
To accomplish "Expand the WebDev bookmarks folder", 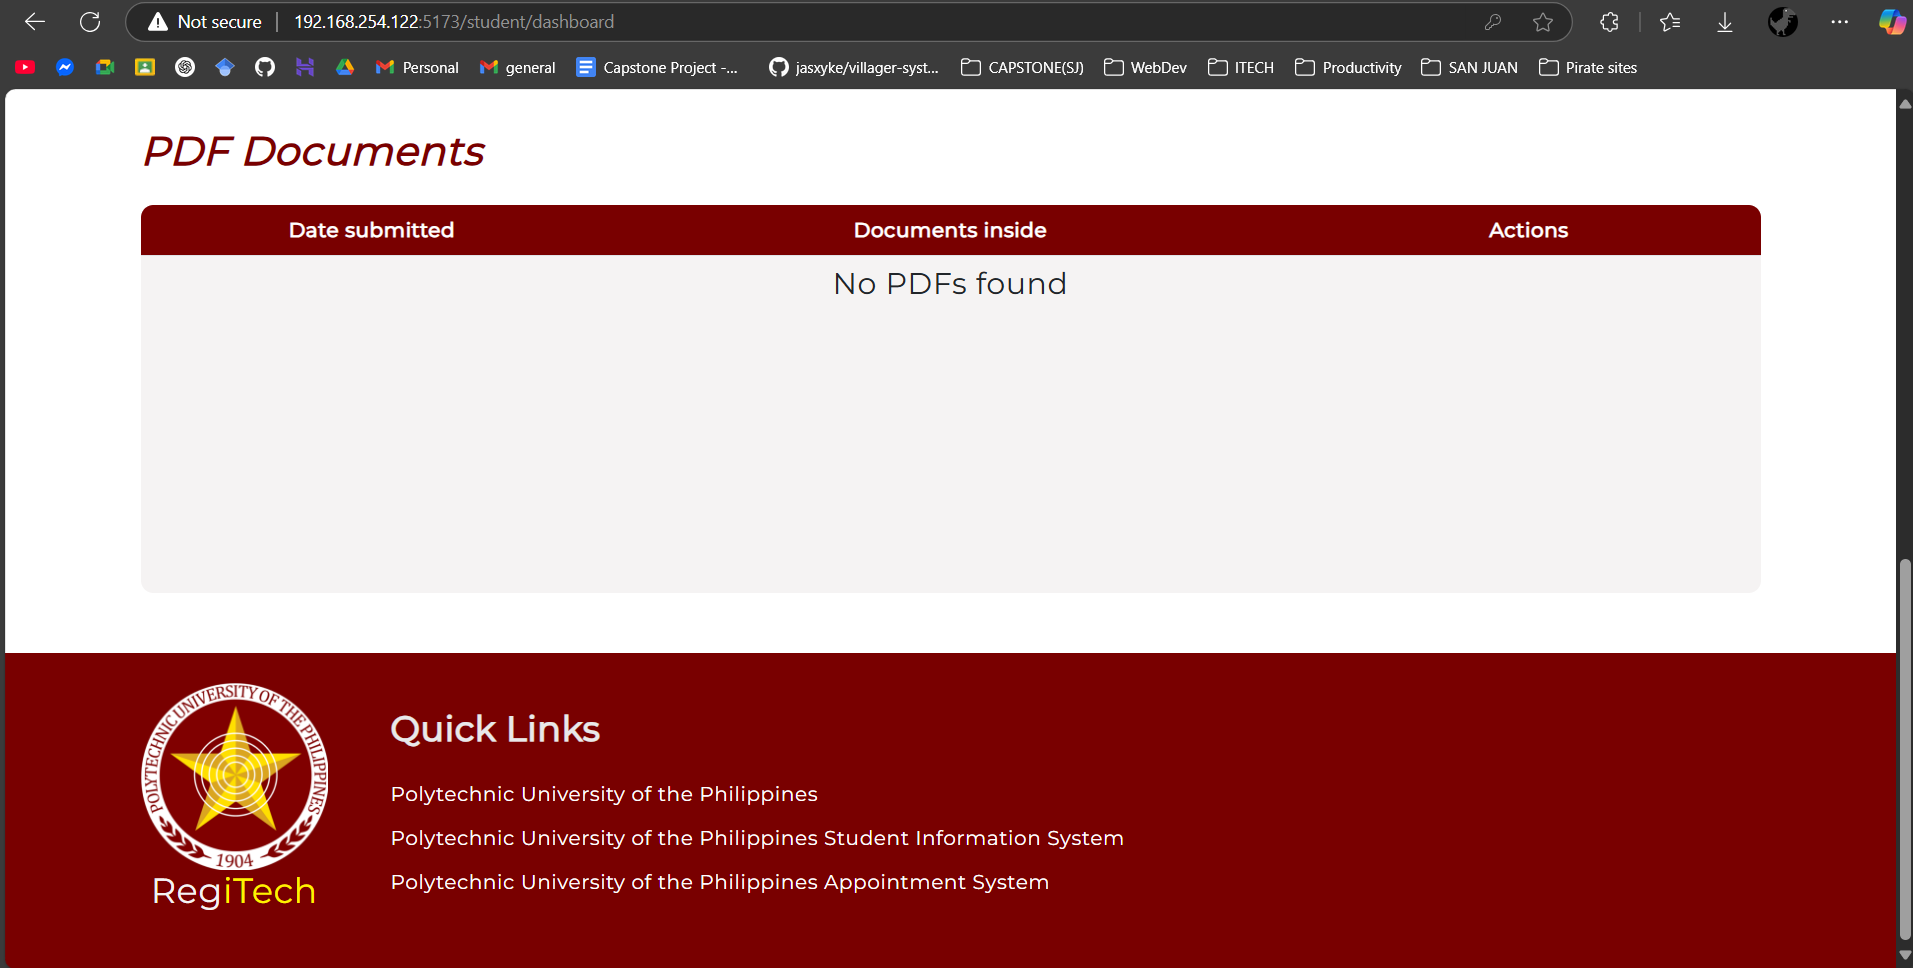I will pyautogui.click(x=1146, y=67).
